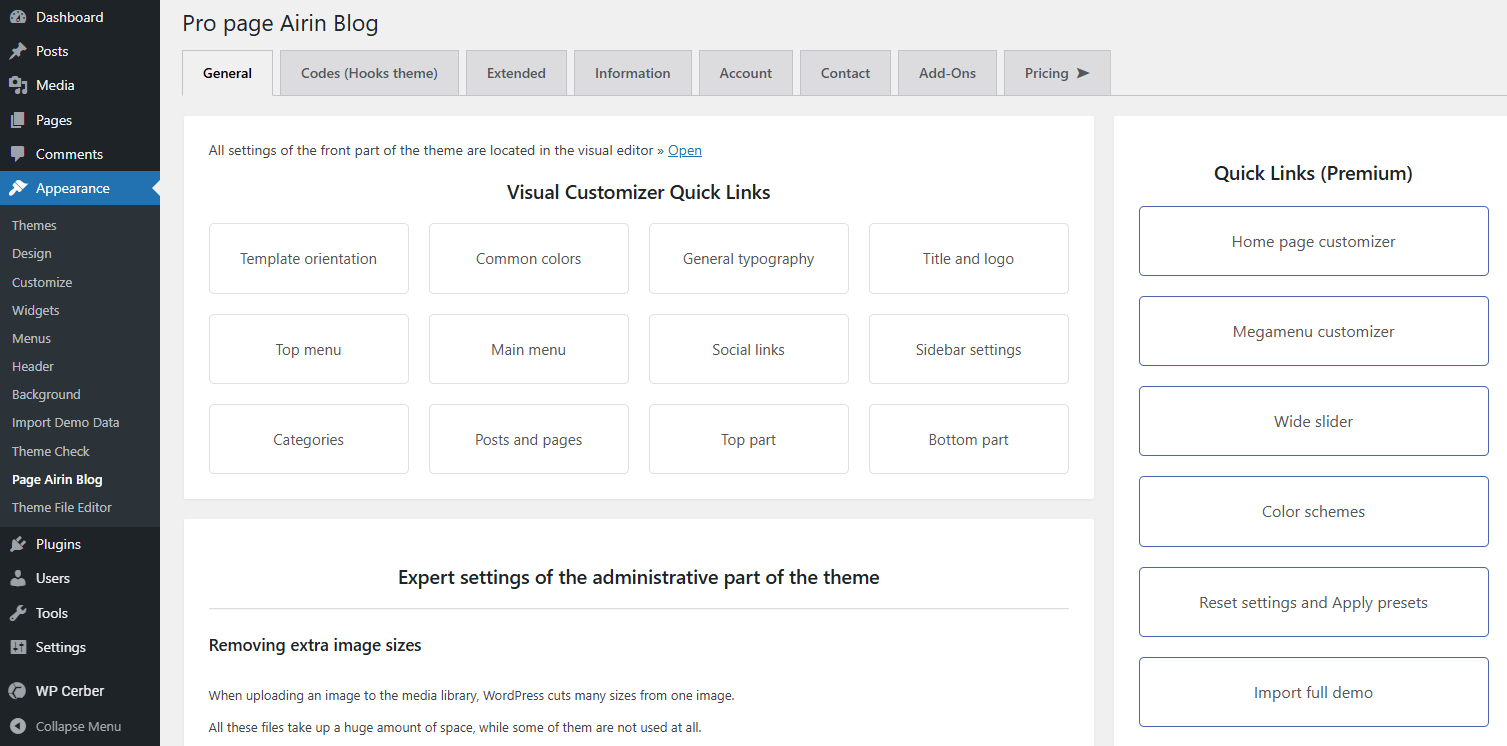Go to the Account tab
The image size is (1507, 746).
(746, 73)
